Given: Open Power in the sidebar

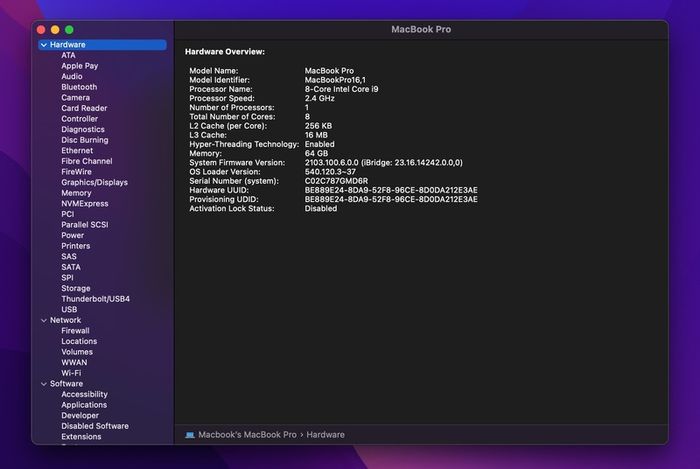Looking at the screenshot, I should (72, 236).
